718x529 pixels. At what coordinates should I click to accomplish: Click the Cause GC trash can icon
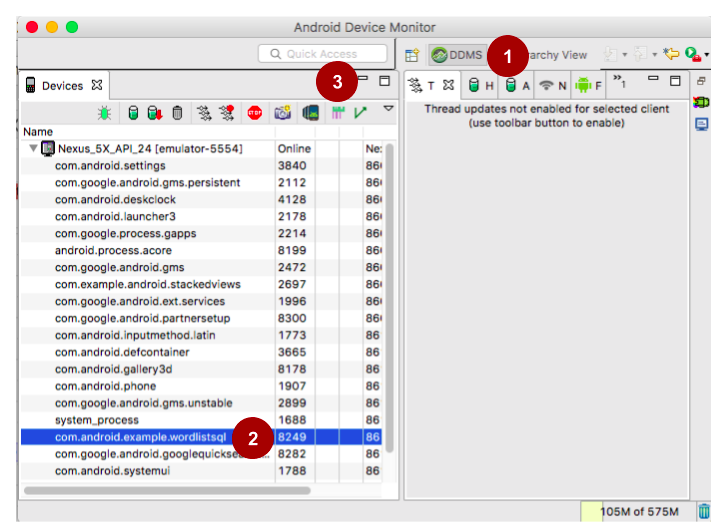[177, 113]
